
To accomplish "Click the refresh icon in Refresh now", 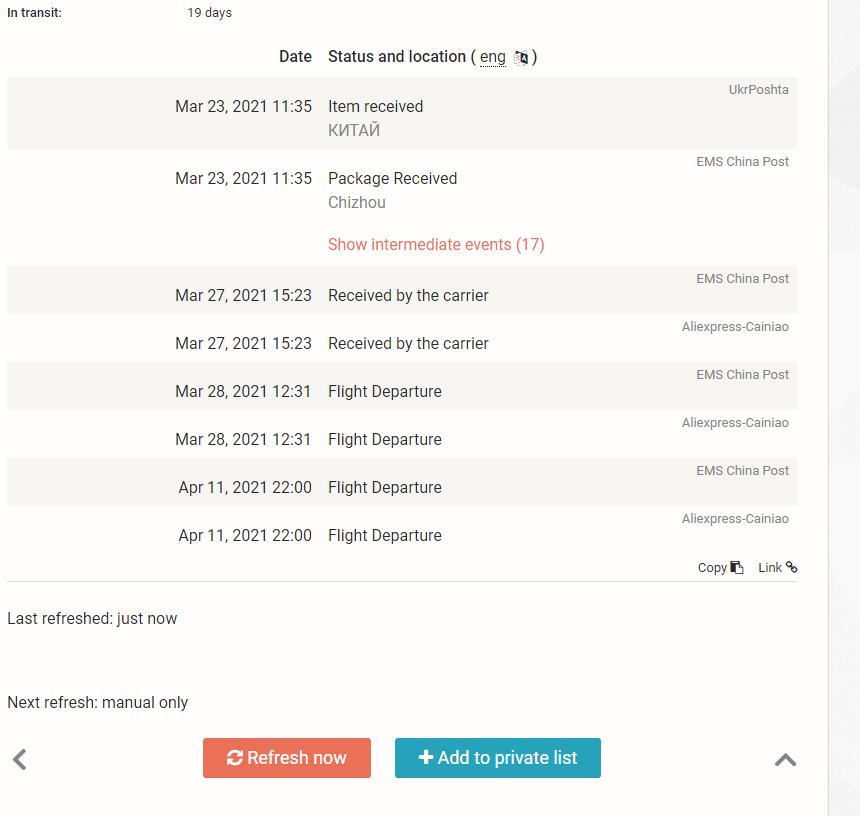I will [235, 758].
